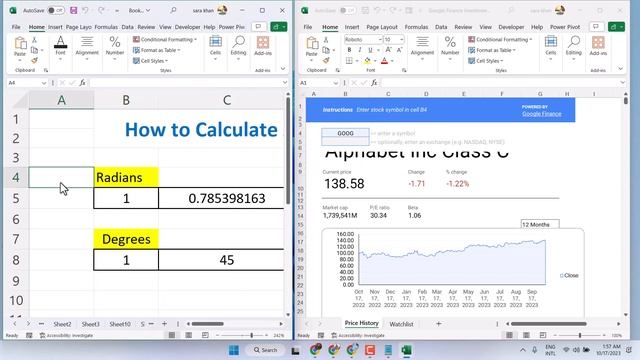Click Insert Function fx in left window

click(82, 82)
